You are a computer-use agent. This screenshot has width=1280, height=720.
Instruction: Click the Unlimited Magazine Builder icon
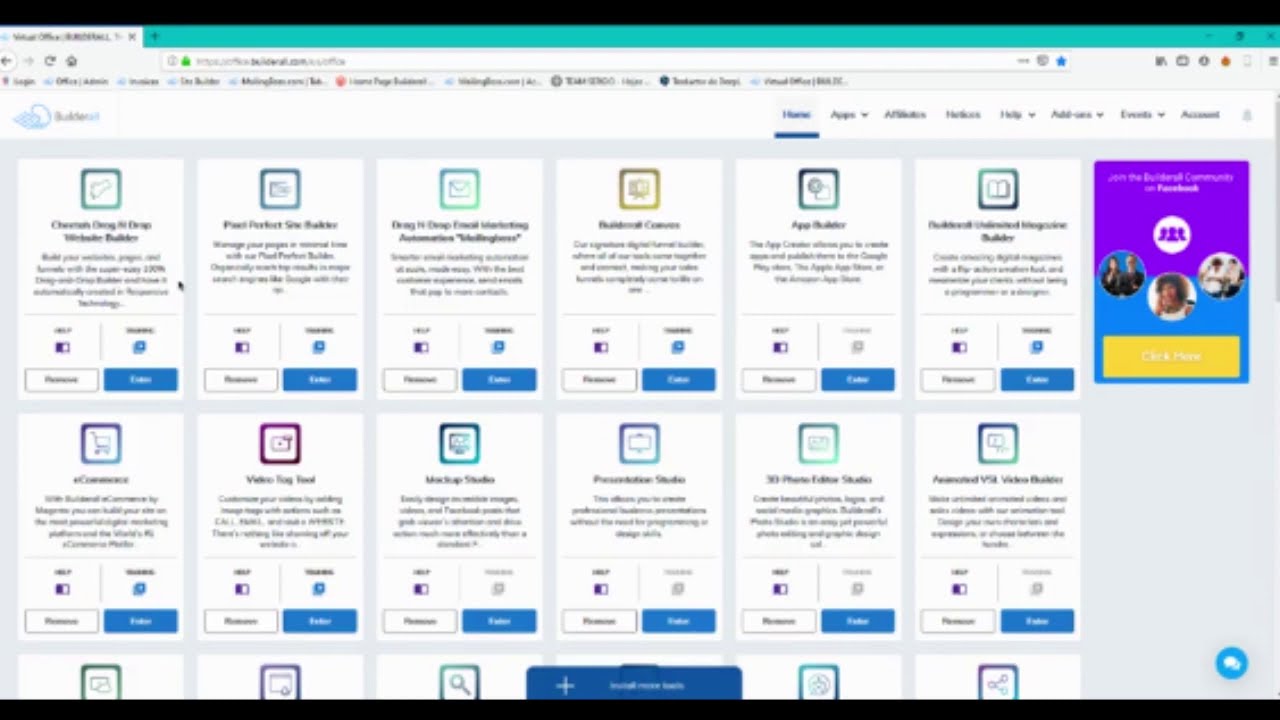[x=998, y=189]
